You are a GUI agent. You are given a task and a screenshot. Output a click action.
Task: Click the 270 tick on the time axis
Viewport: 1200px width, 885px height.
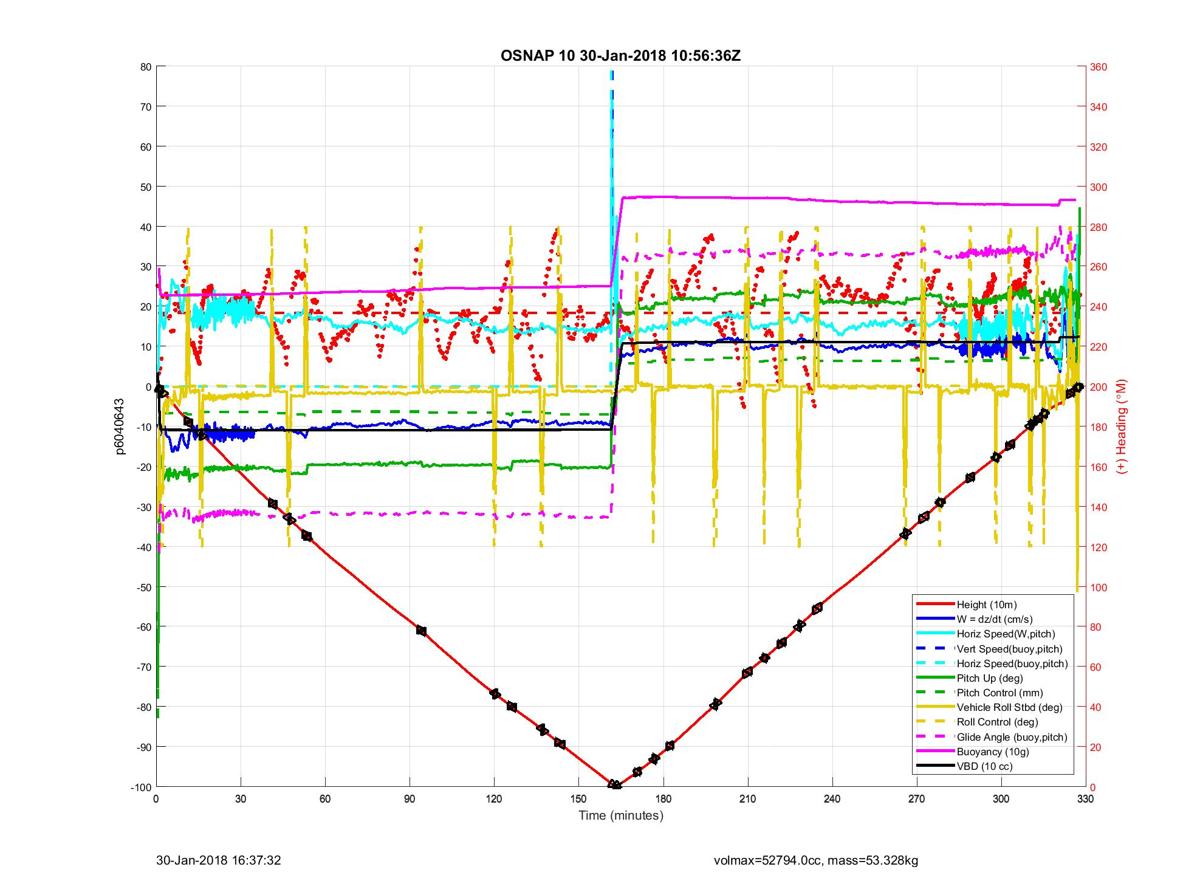(916, 799)
